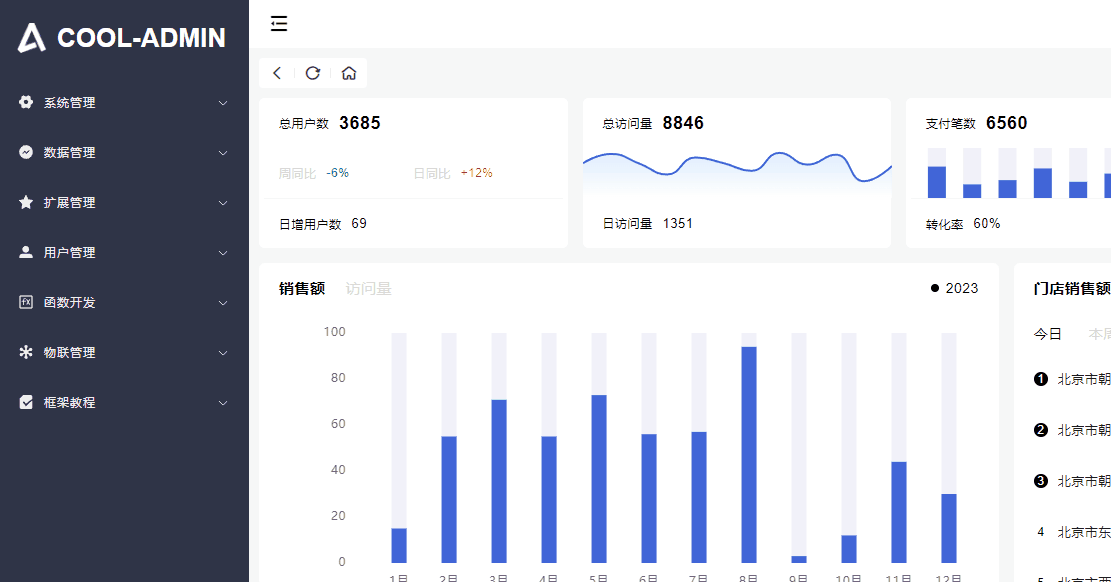
Task: Click the fx icon beside 函数开发
Action: coord(26,302)
